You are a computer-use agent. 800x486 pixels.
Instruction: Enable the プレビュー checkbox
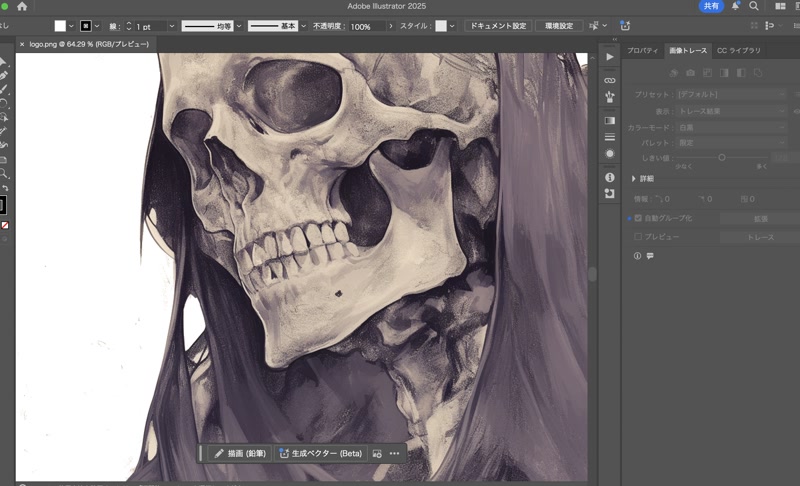coord(638,237)
